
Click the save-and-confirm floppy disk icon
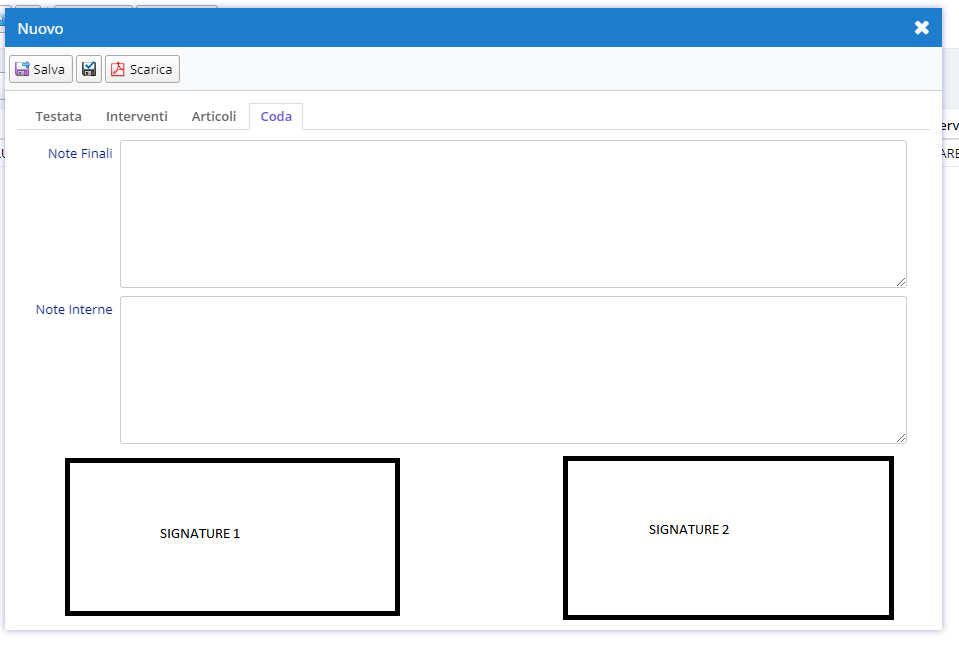pos(89,69)
